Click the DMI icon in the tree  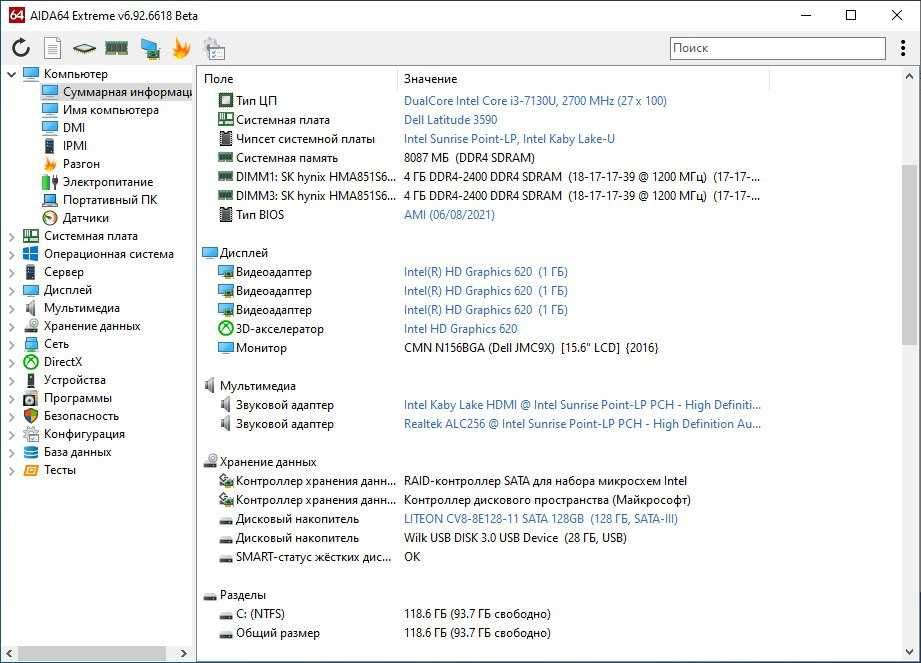pos(50,127)
